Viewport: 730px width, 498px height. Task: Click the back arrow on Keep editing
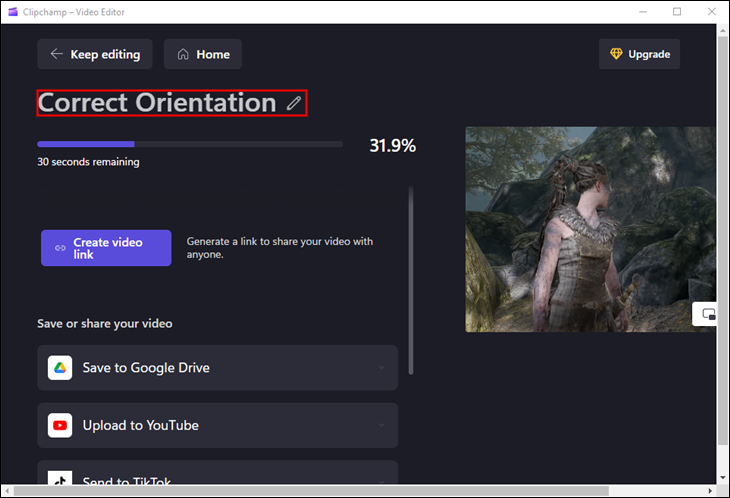click(57, 54)
